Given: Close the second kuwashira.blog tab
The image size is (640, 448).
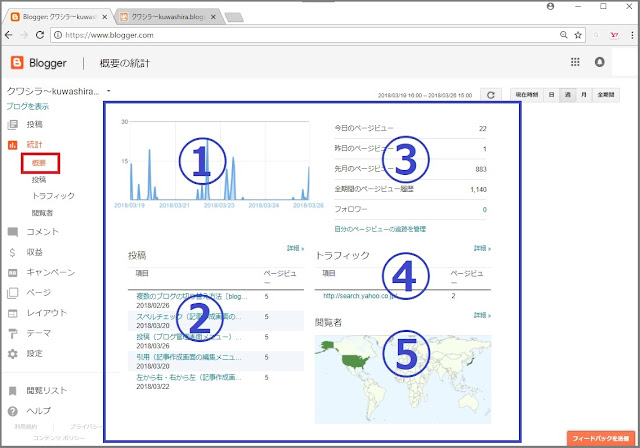Looking at the screenshot, I should pyautogui.click(x=214, y=17).
